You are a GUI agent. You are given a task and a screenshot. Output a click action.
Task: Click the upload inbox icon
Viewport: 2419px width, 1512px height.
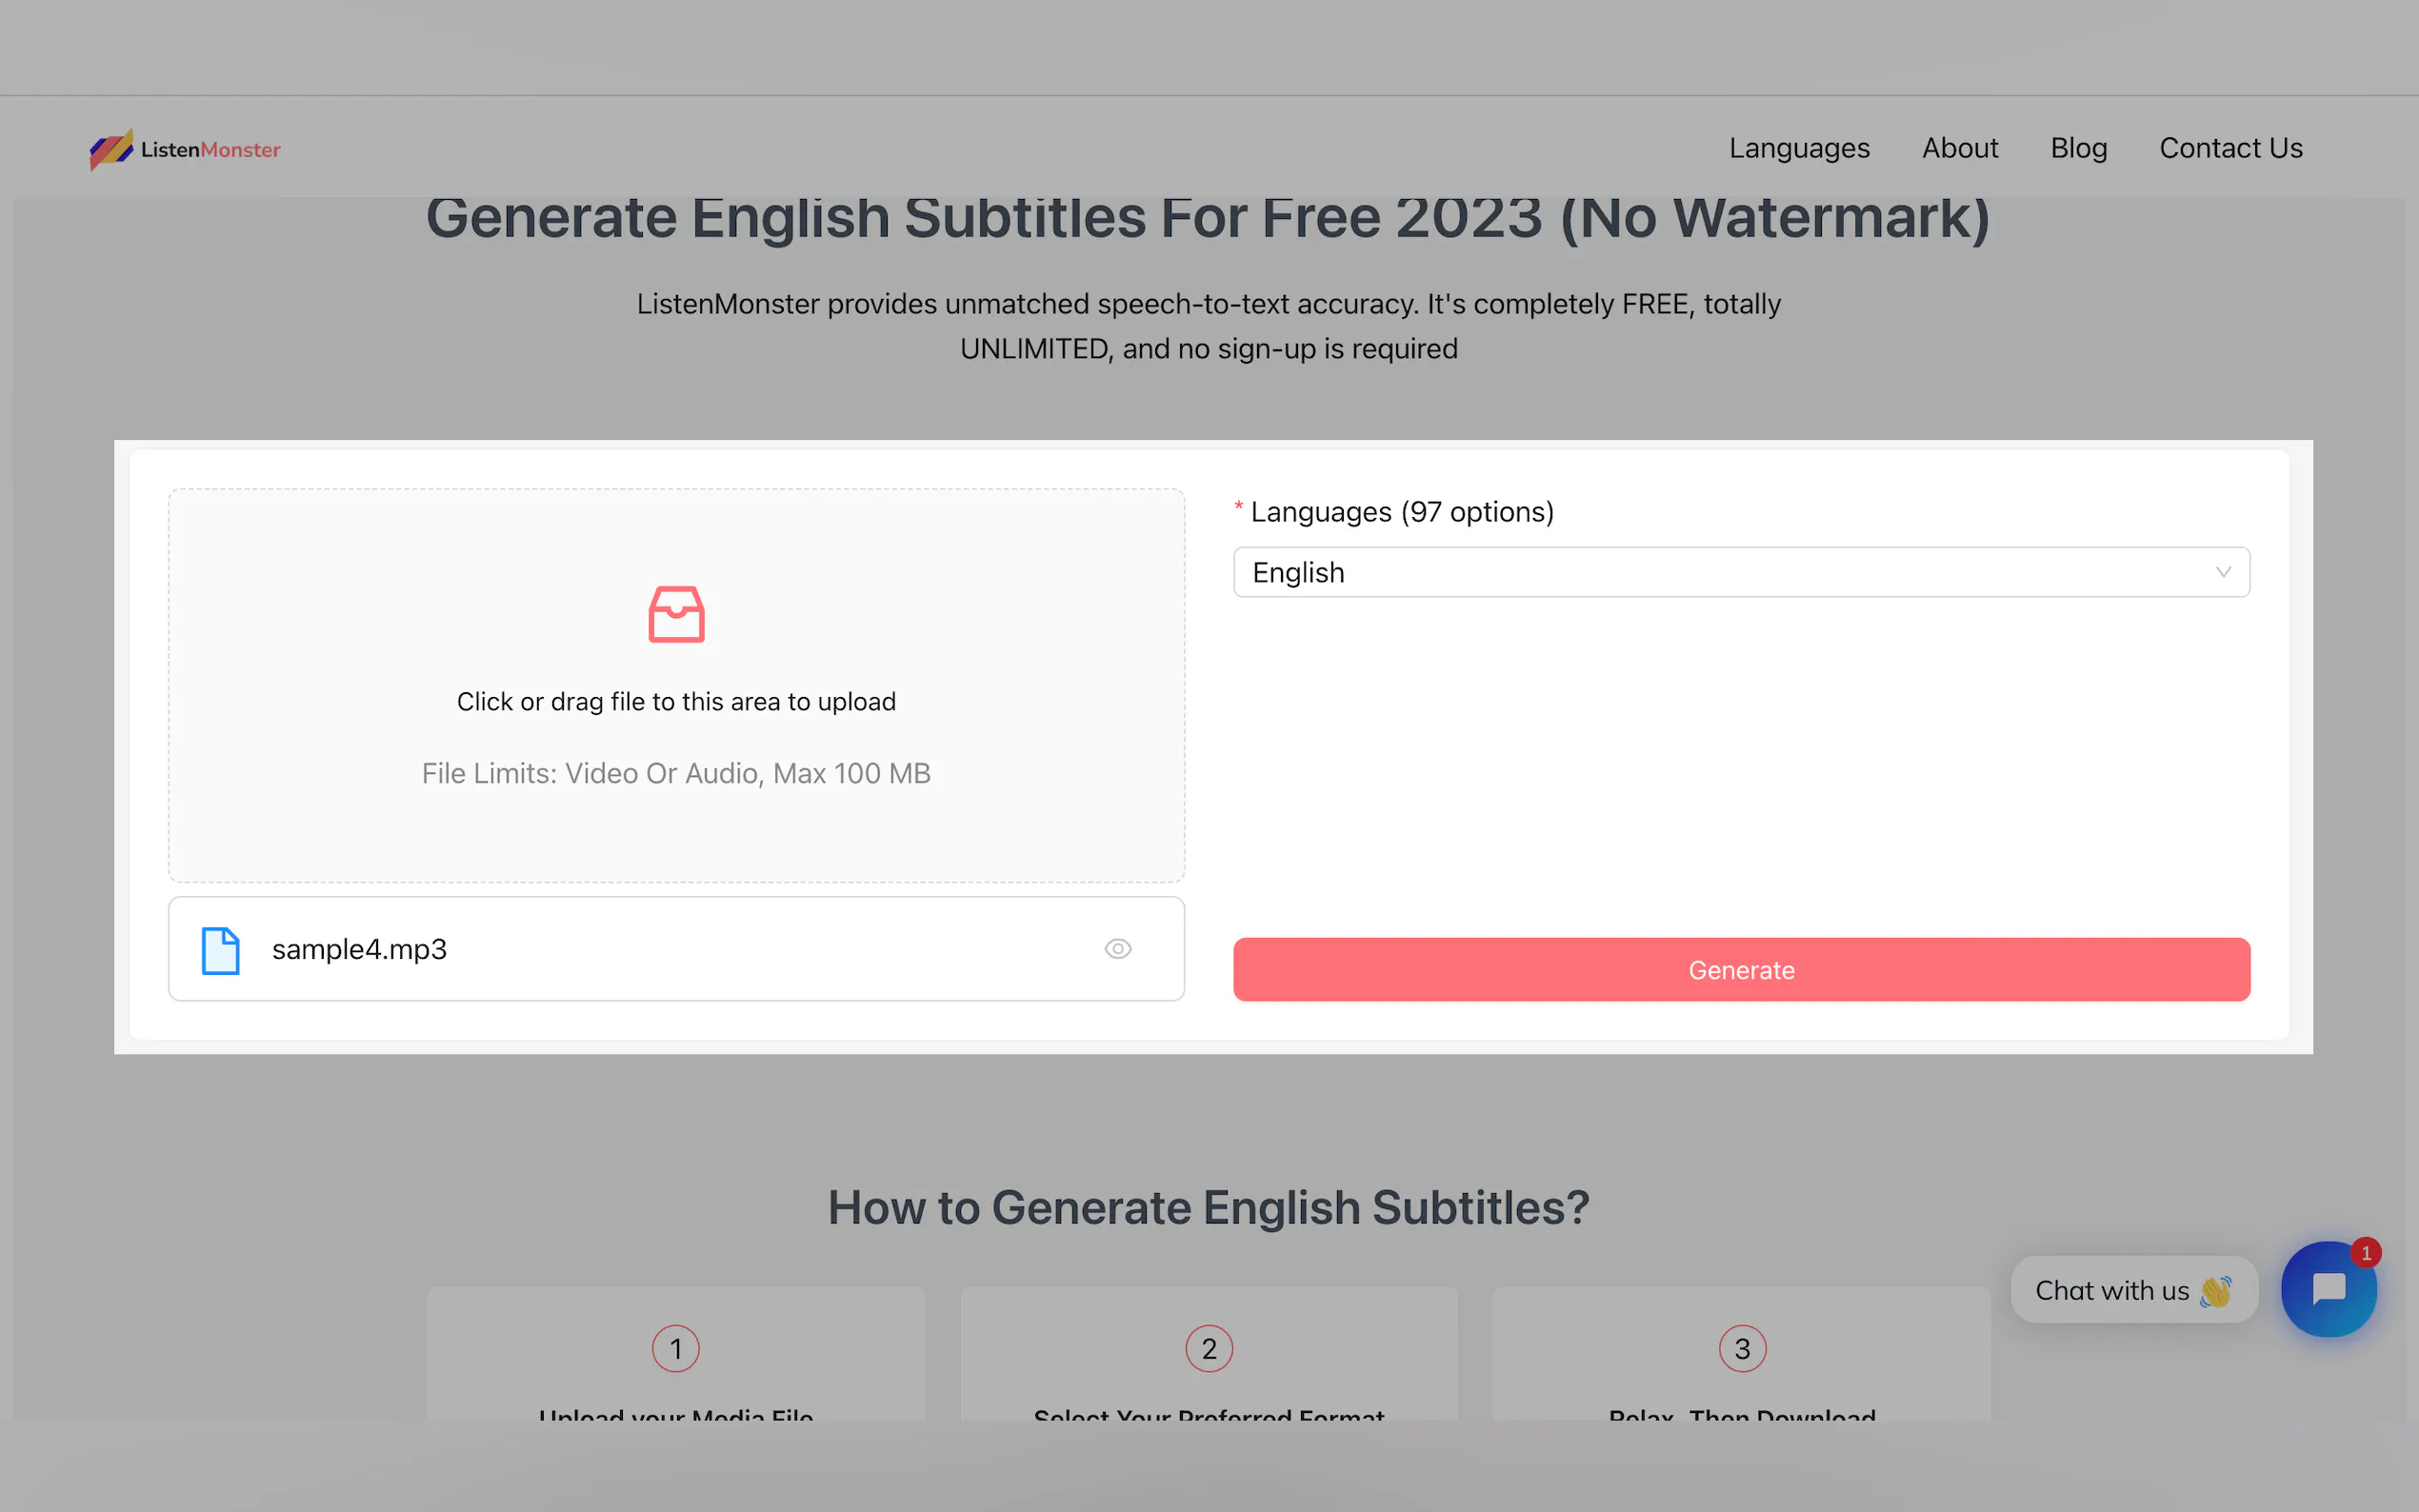pyautogui.click(x=676, y=614)
